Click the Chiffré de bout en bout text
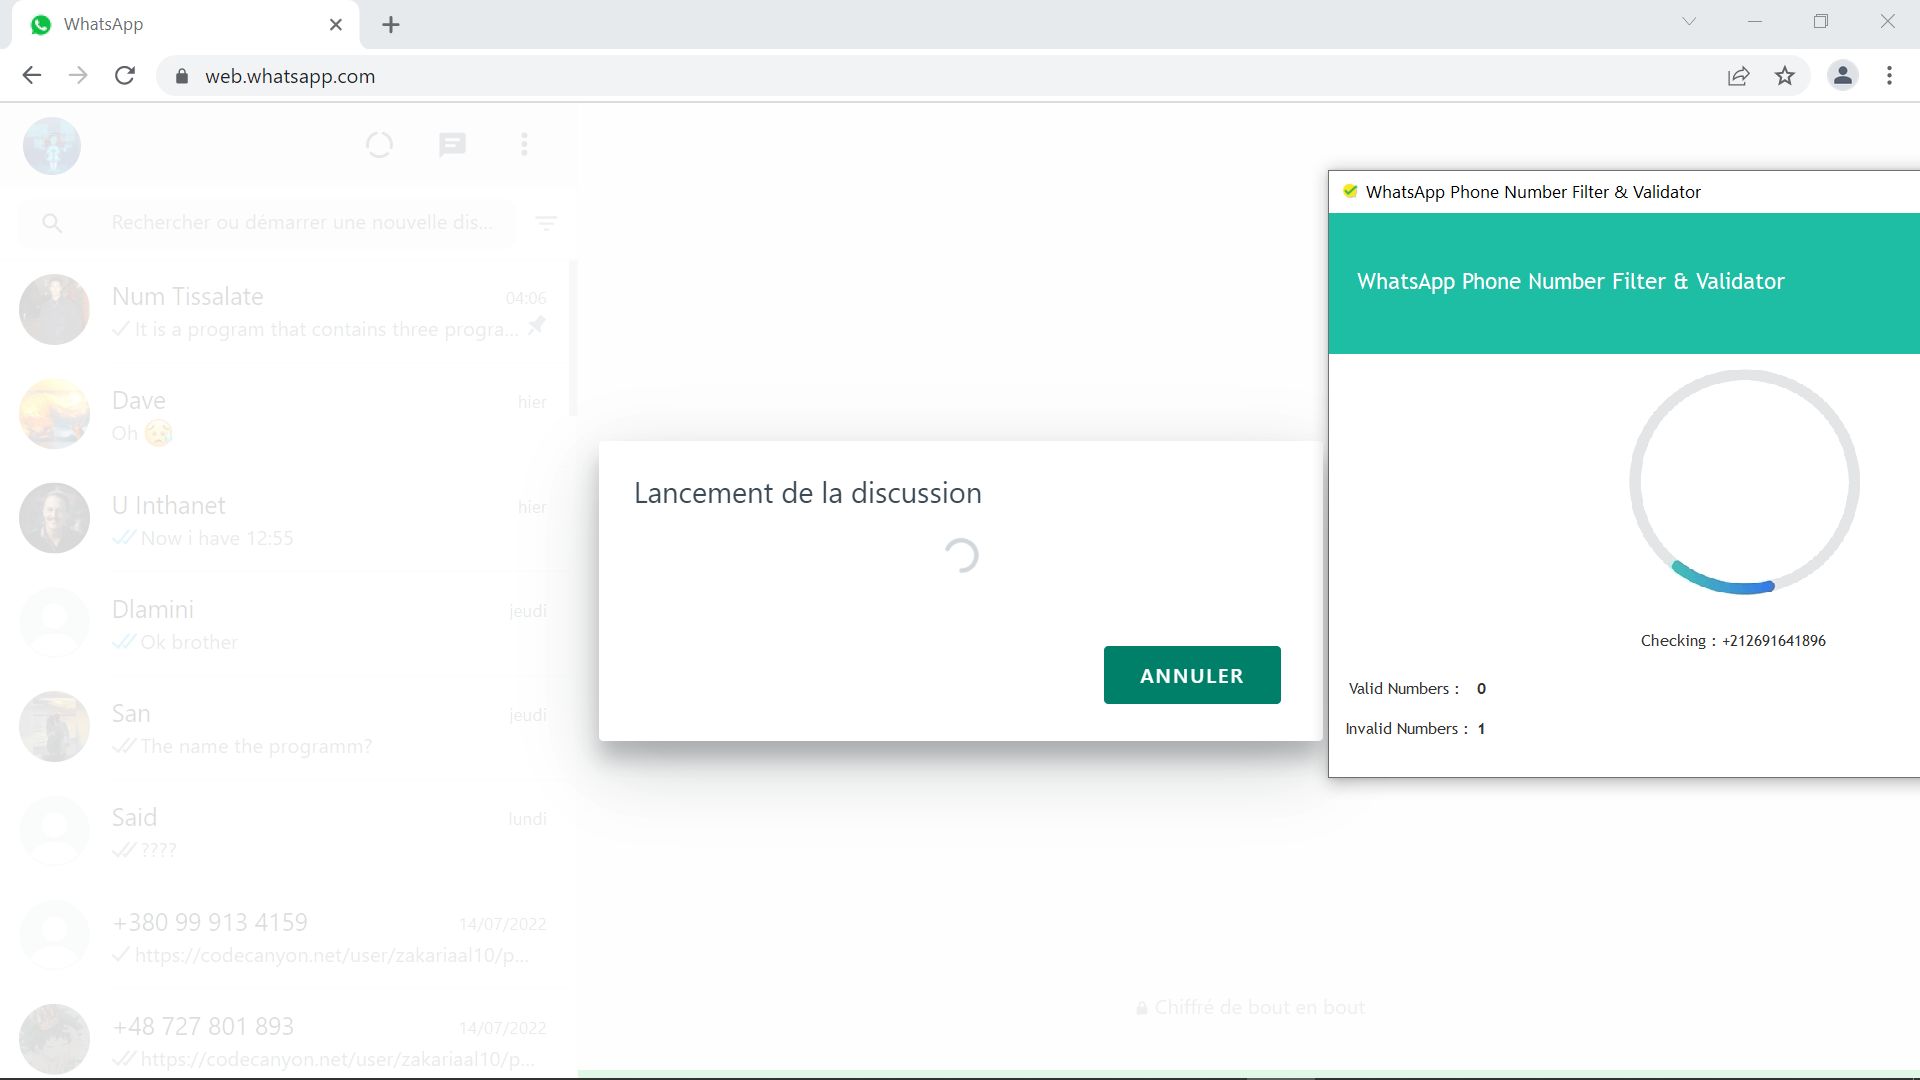Viewport: 1920px width, 1080px height. (1259, 1008)
